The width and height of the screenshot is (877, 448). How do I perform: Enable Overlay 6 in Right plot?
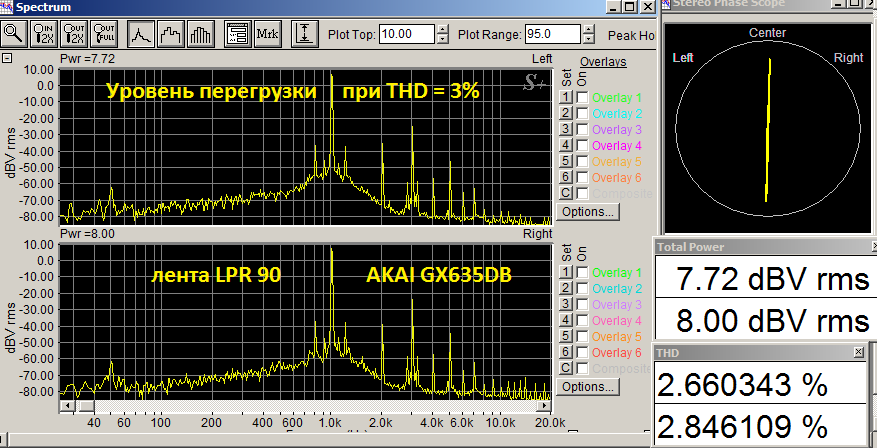[x=583, y=352]
